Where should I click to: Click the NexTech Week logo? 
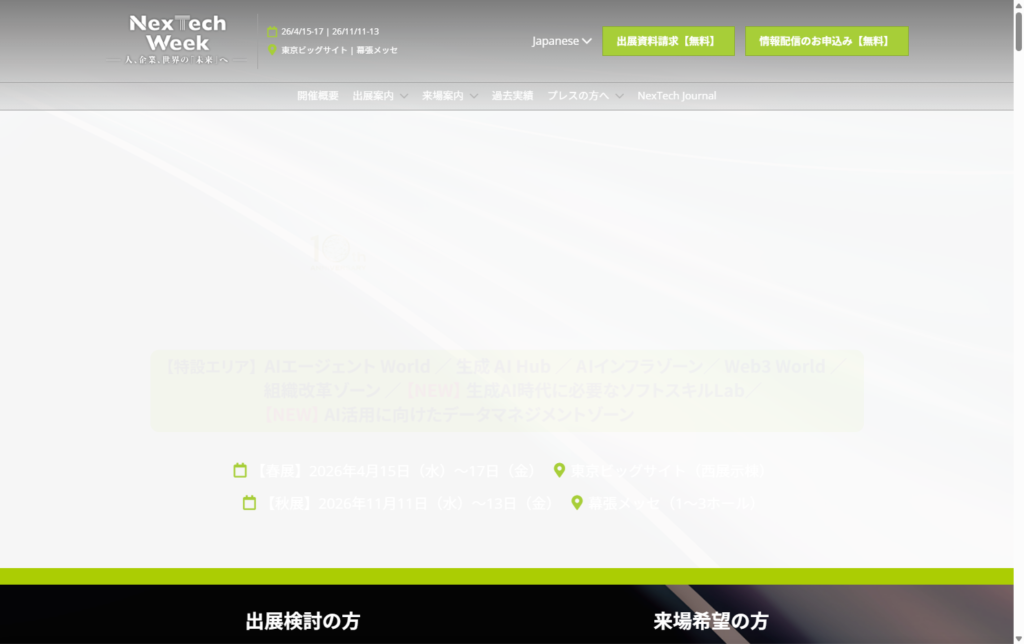[x=178, y=40]
